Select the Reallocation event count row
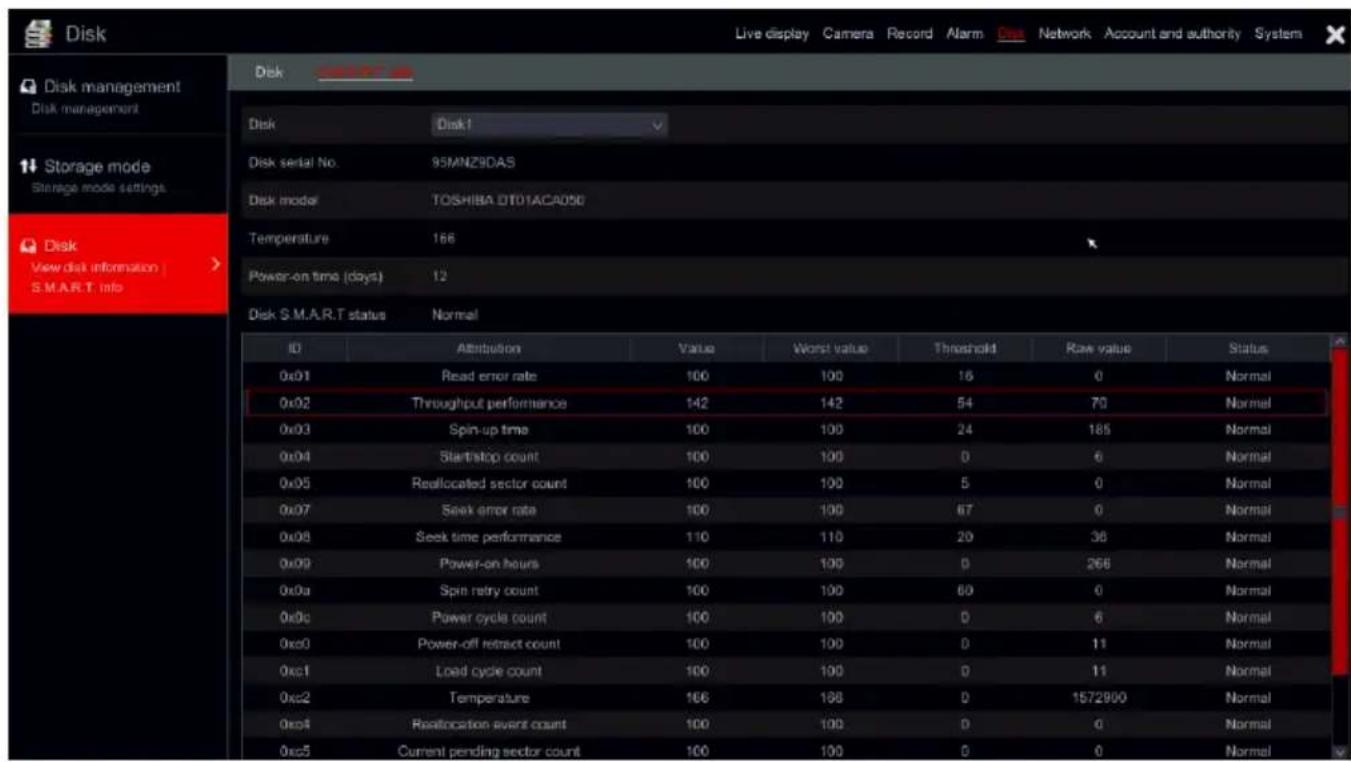 (x=787, y=724)
